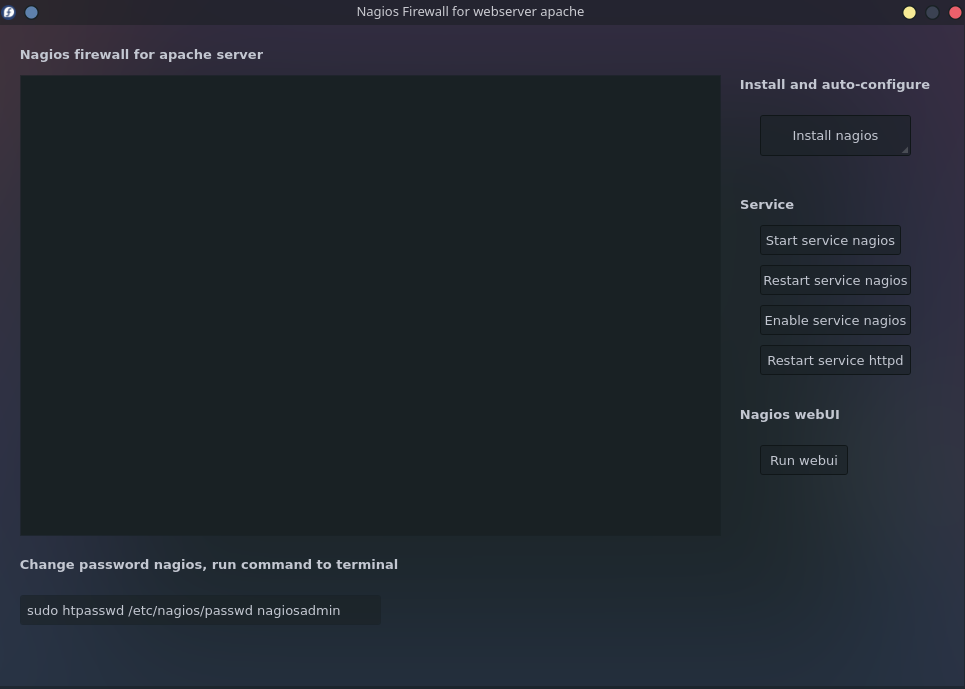This screenshot has height=689, width=965.
Task: Click the 'Install and auto-configure' heading
Action: pyautogui.click(x=835, y=84)
